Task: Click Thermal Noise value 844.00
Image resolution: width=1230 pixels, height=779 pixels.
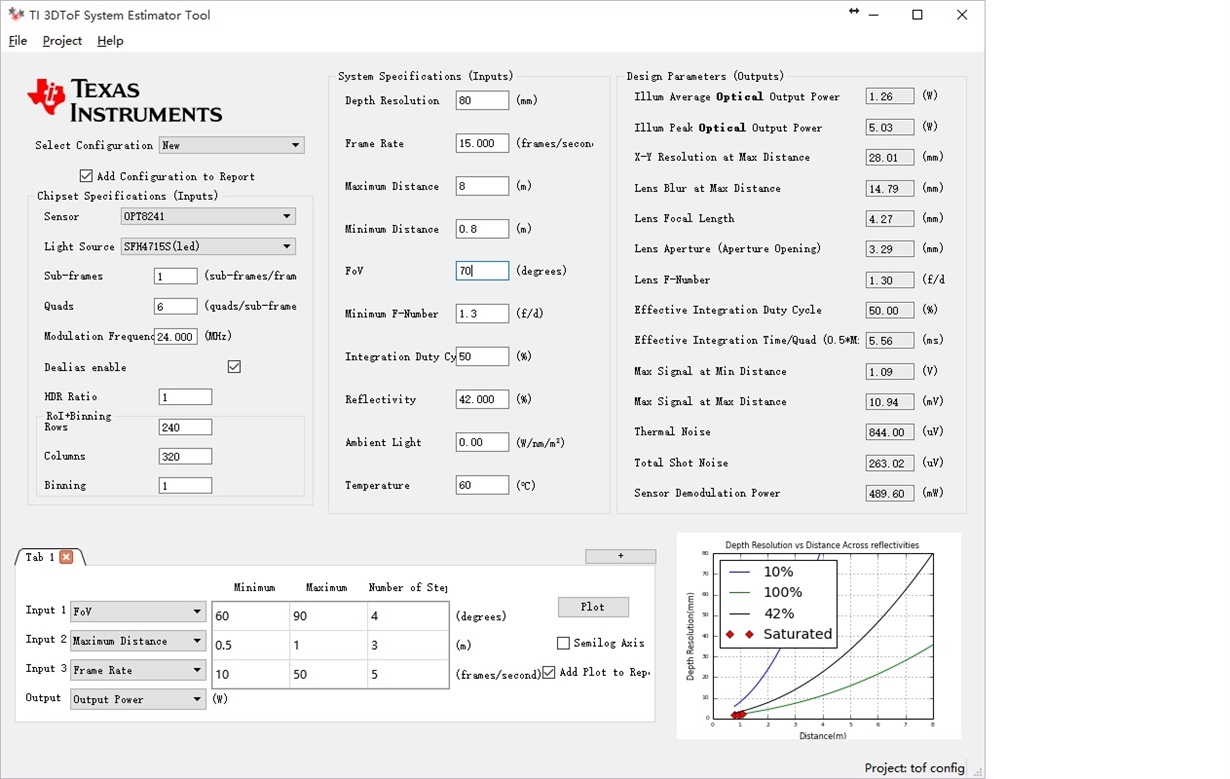Action: pyautogui.click(x=890, y=432)
